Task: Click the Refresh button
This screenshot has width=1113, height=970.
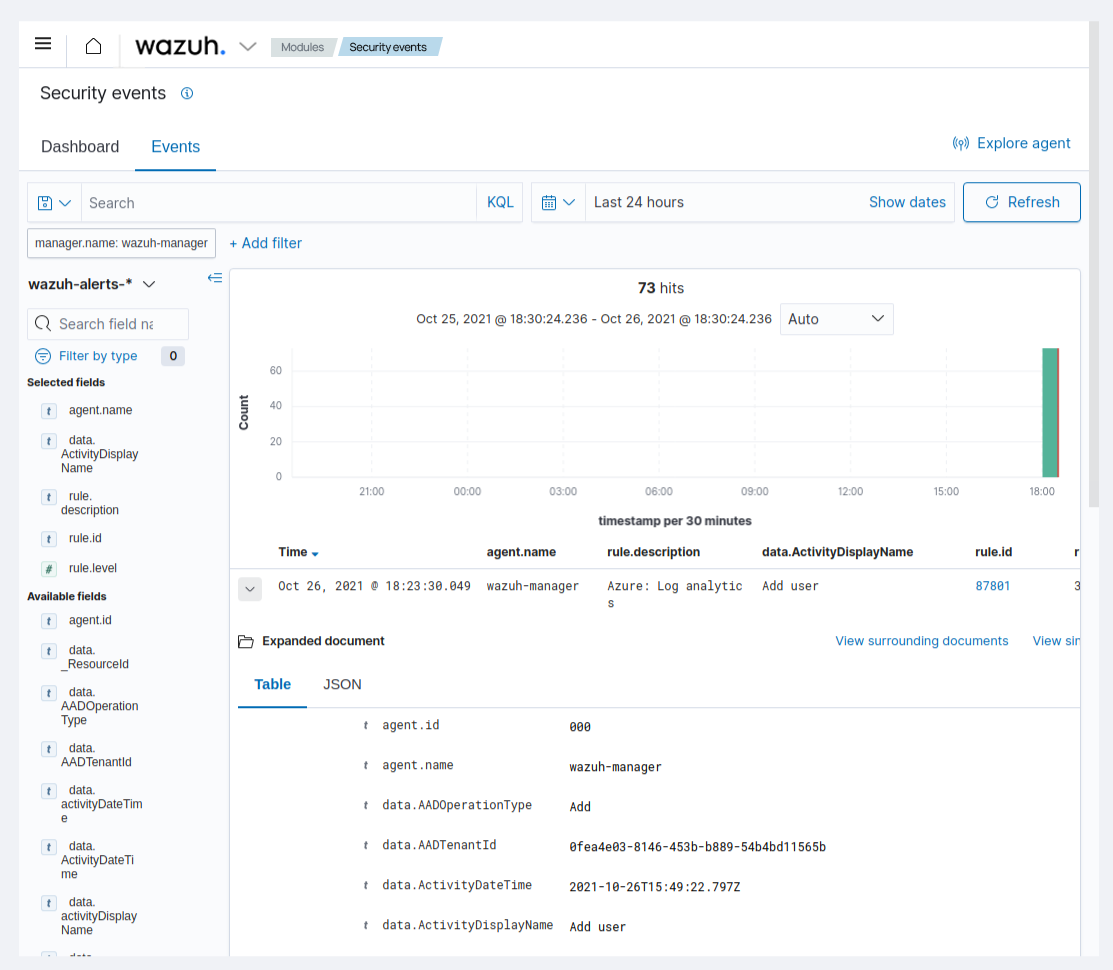Action: pos(1021,202)
